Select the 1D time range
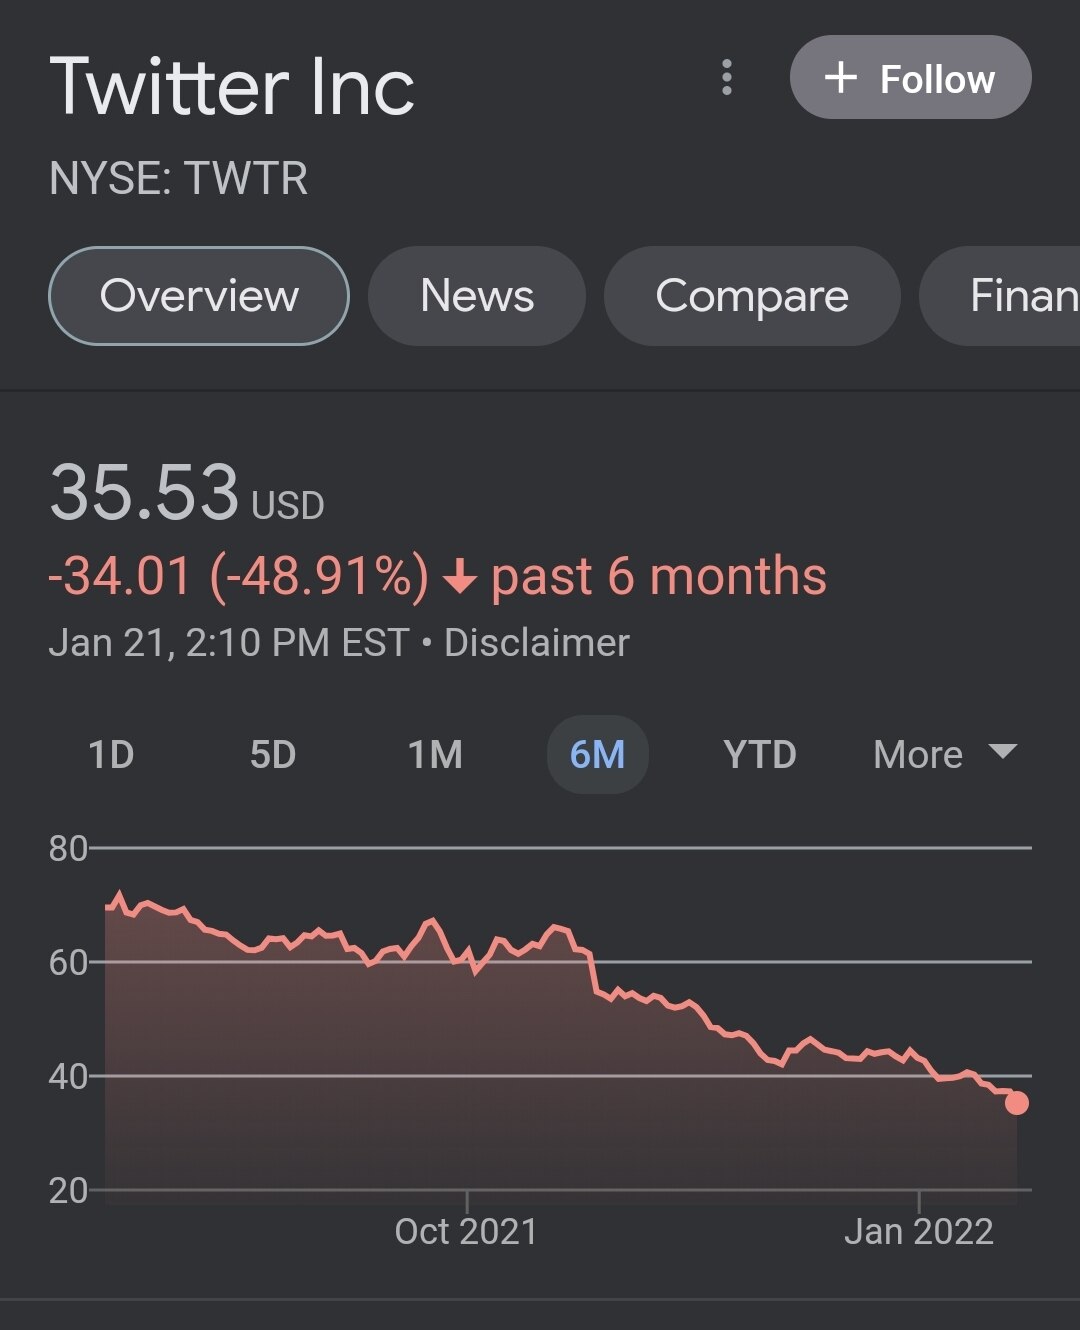 click(111, 754)
